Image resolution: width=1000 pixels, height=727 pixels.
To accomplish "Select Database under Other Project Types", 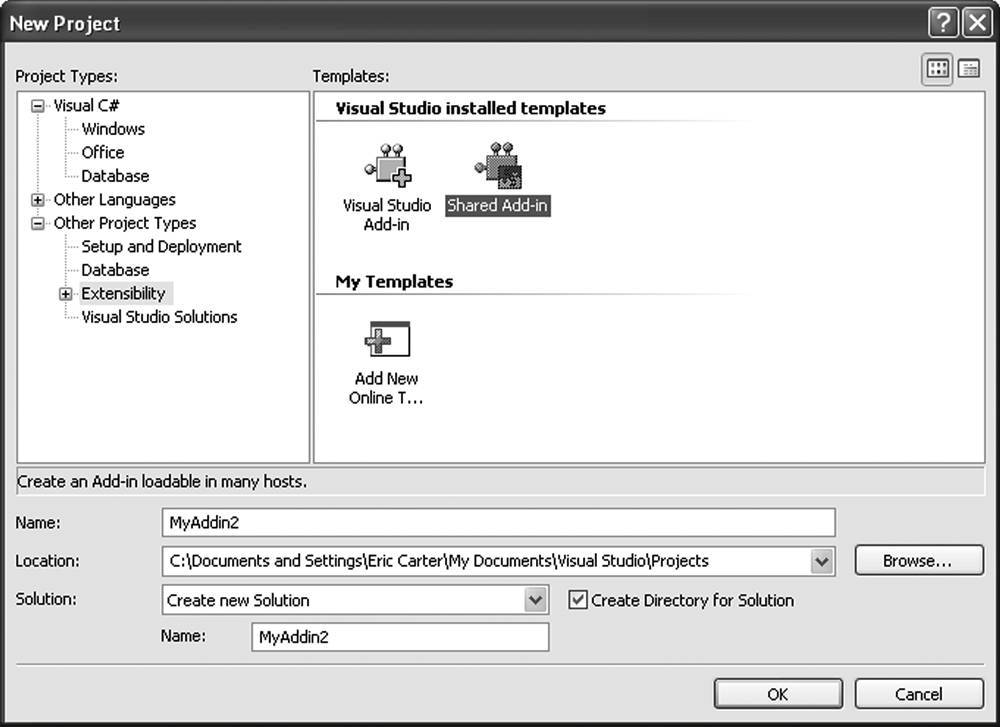I will [115, 270].
